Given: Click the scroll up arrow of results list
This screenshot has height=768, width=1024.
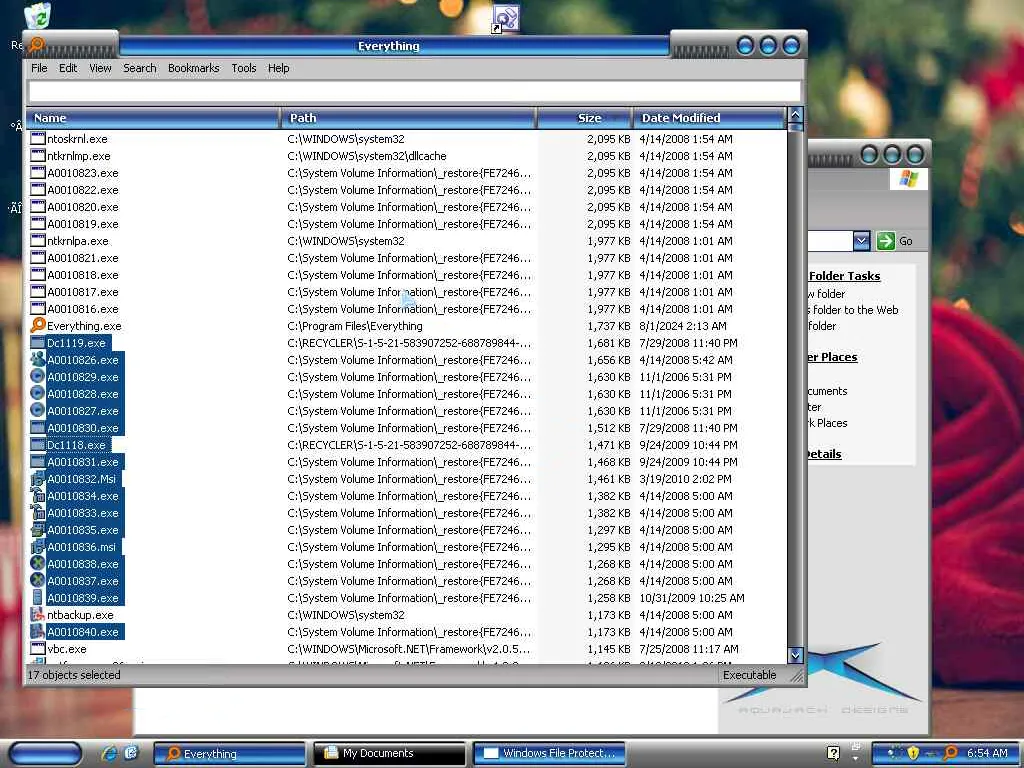Looking at the screenshot, I should click(x=795, y=115).
